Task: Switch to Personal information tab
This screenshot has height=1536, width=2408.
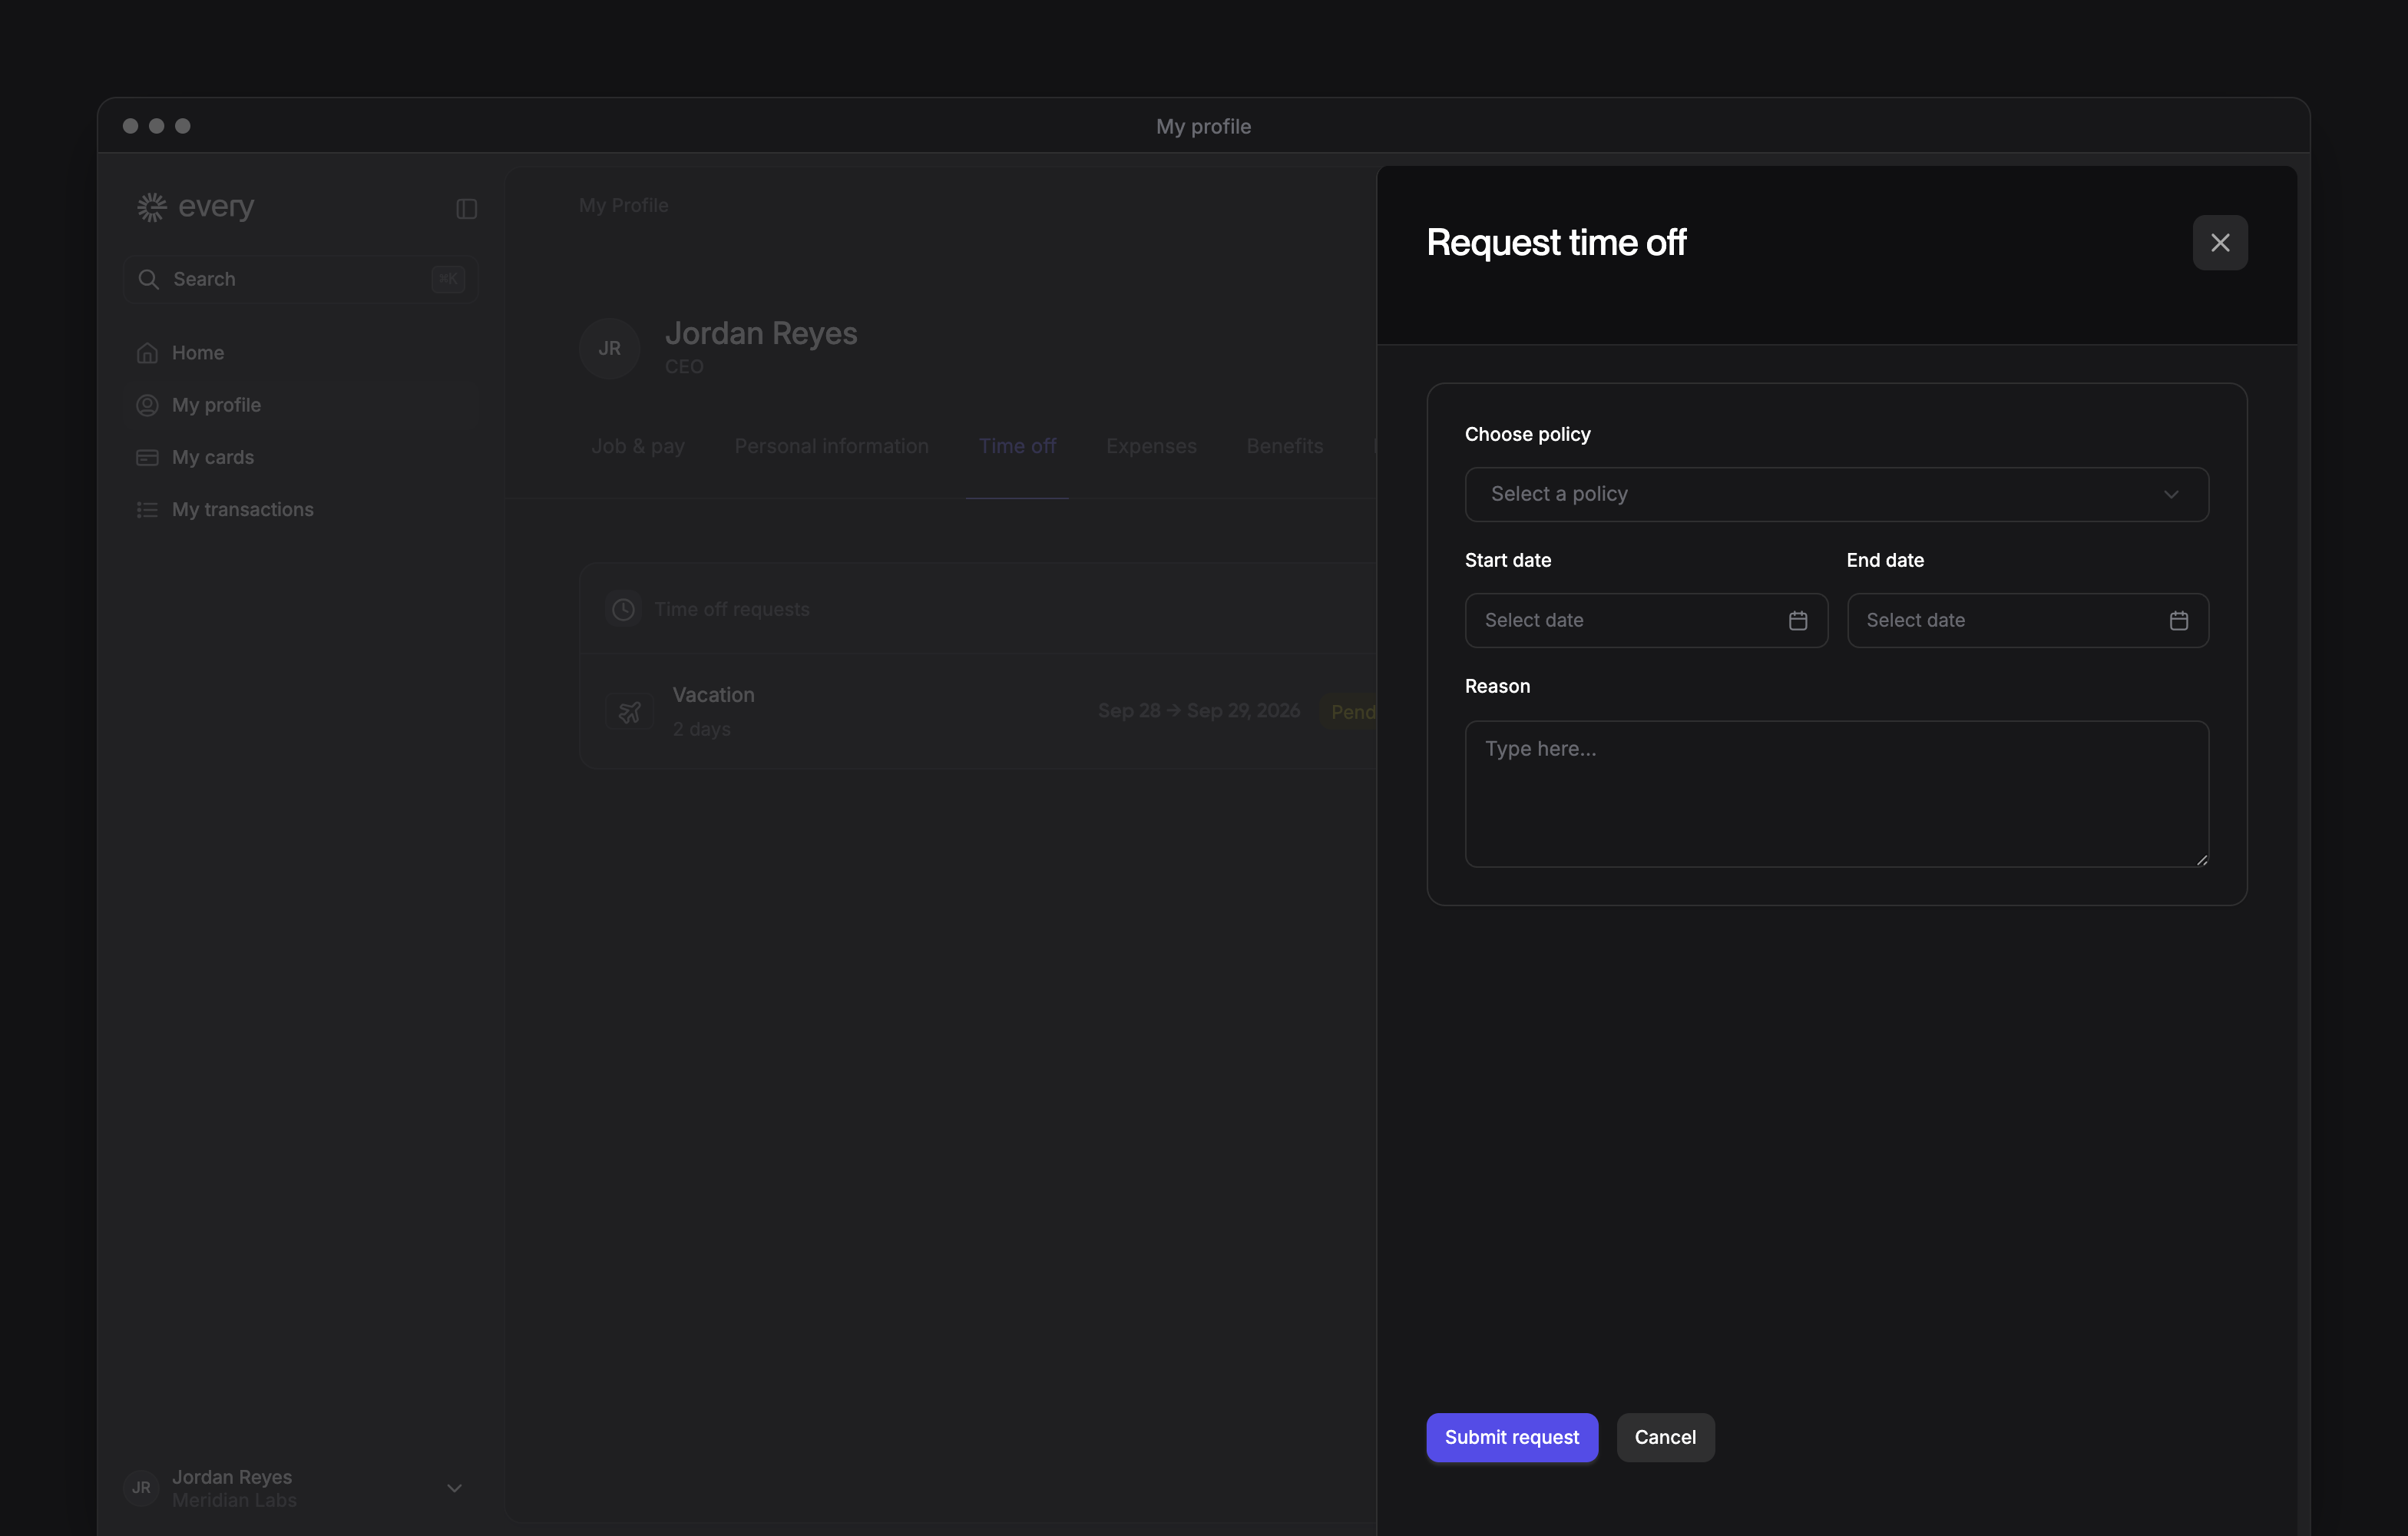Action: 831,446
